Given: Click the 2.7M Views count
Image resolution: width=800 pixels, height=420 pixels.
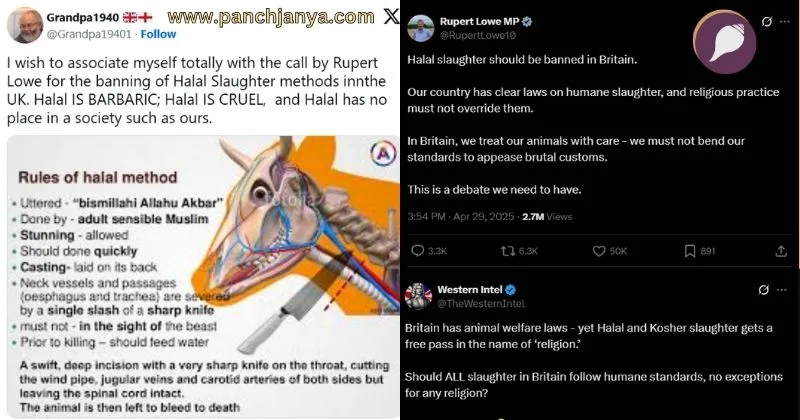Looking at the screenshot, I should 547,216.
